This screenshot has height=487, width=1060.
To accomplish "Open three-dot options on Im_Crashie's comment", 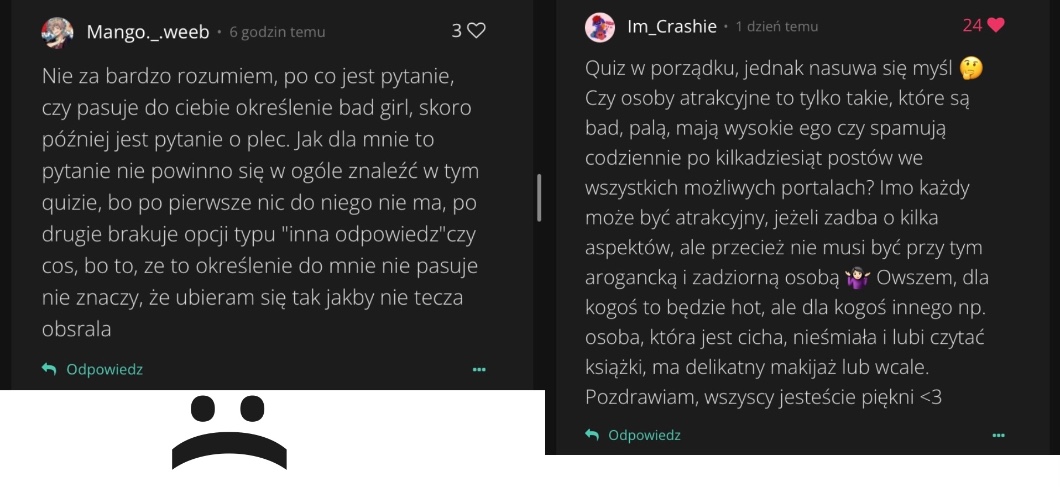I will pyautogui.click(x=998, y=435).
